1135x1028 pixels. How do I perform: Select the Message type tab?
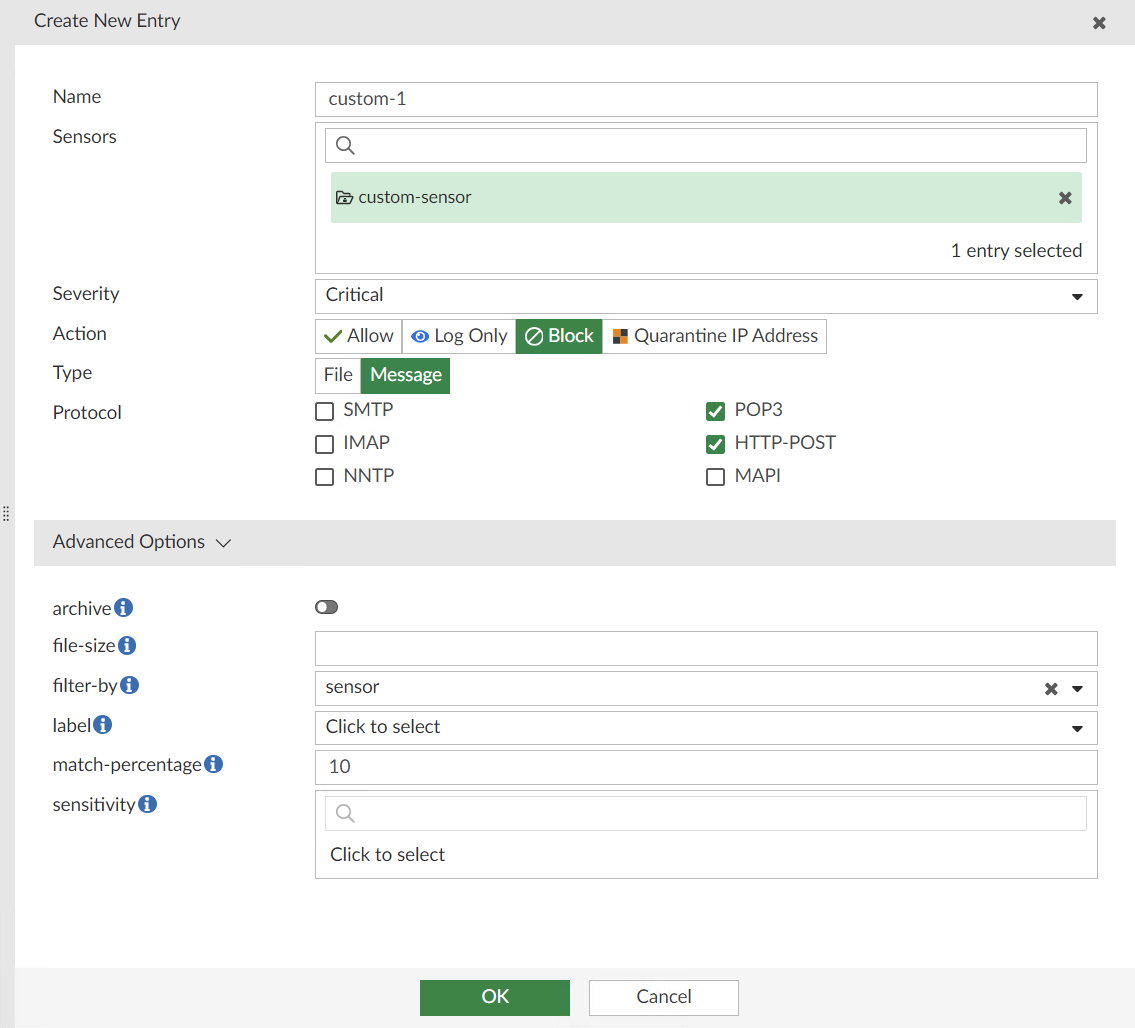click(404, 375)
